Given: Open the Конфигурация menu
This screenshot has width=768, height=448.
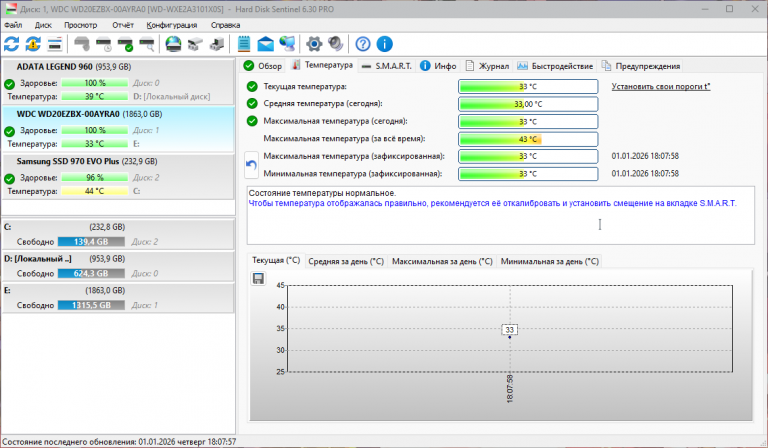Looking at the screenshot, I should pyautogui.click(x=172, y=25).
